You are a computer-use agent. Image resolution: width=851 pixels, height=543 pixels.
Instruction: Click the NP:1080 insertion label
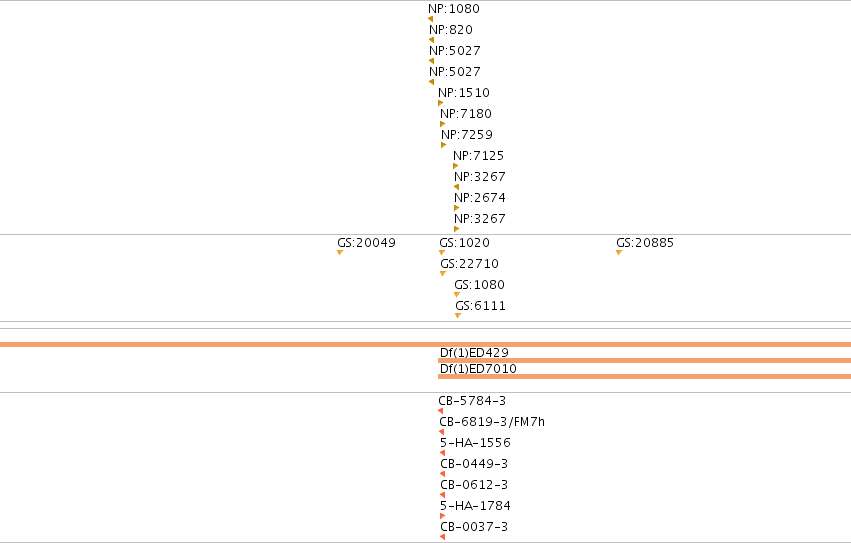454,9
